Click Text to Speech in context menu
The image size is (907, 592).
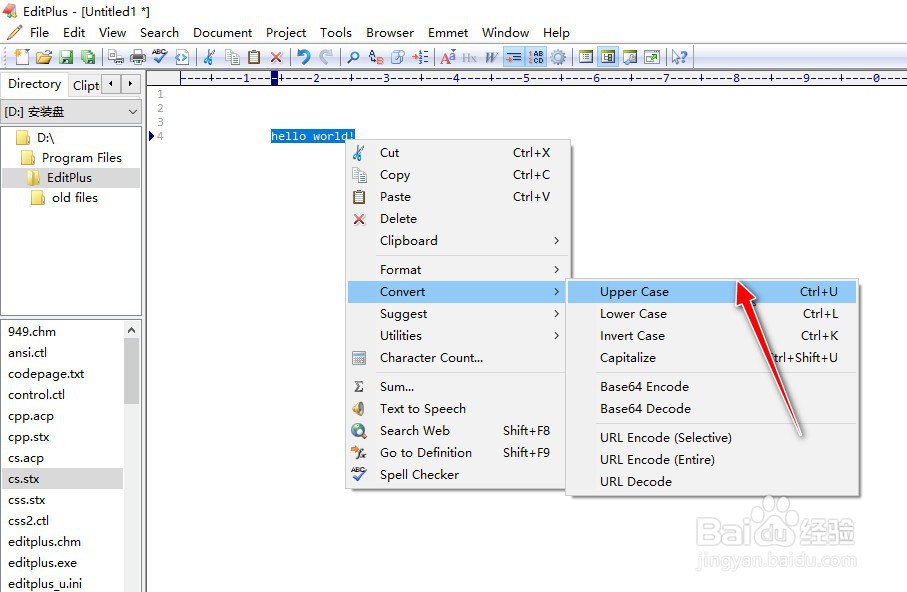pos(458,408)
